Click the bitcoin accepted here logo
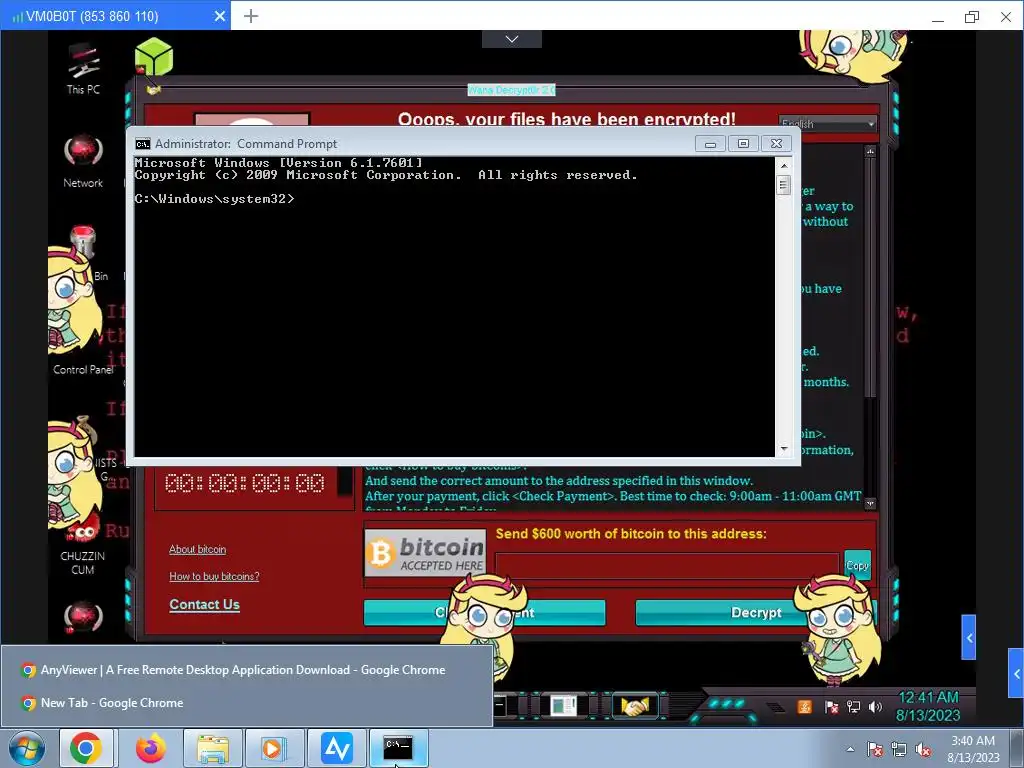This screenshot has width=1024, height=768. 425,552
